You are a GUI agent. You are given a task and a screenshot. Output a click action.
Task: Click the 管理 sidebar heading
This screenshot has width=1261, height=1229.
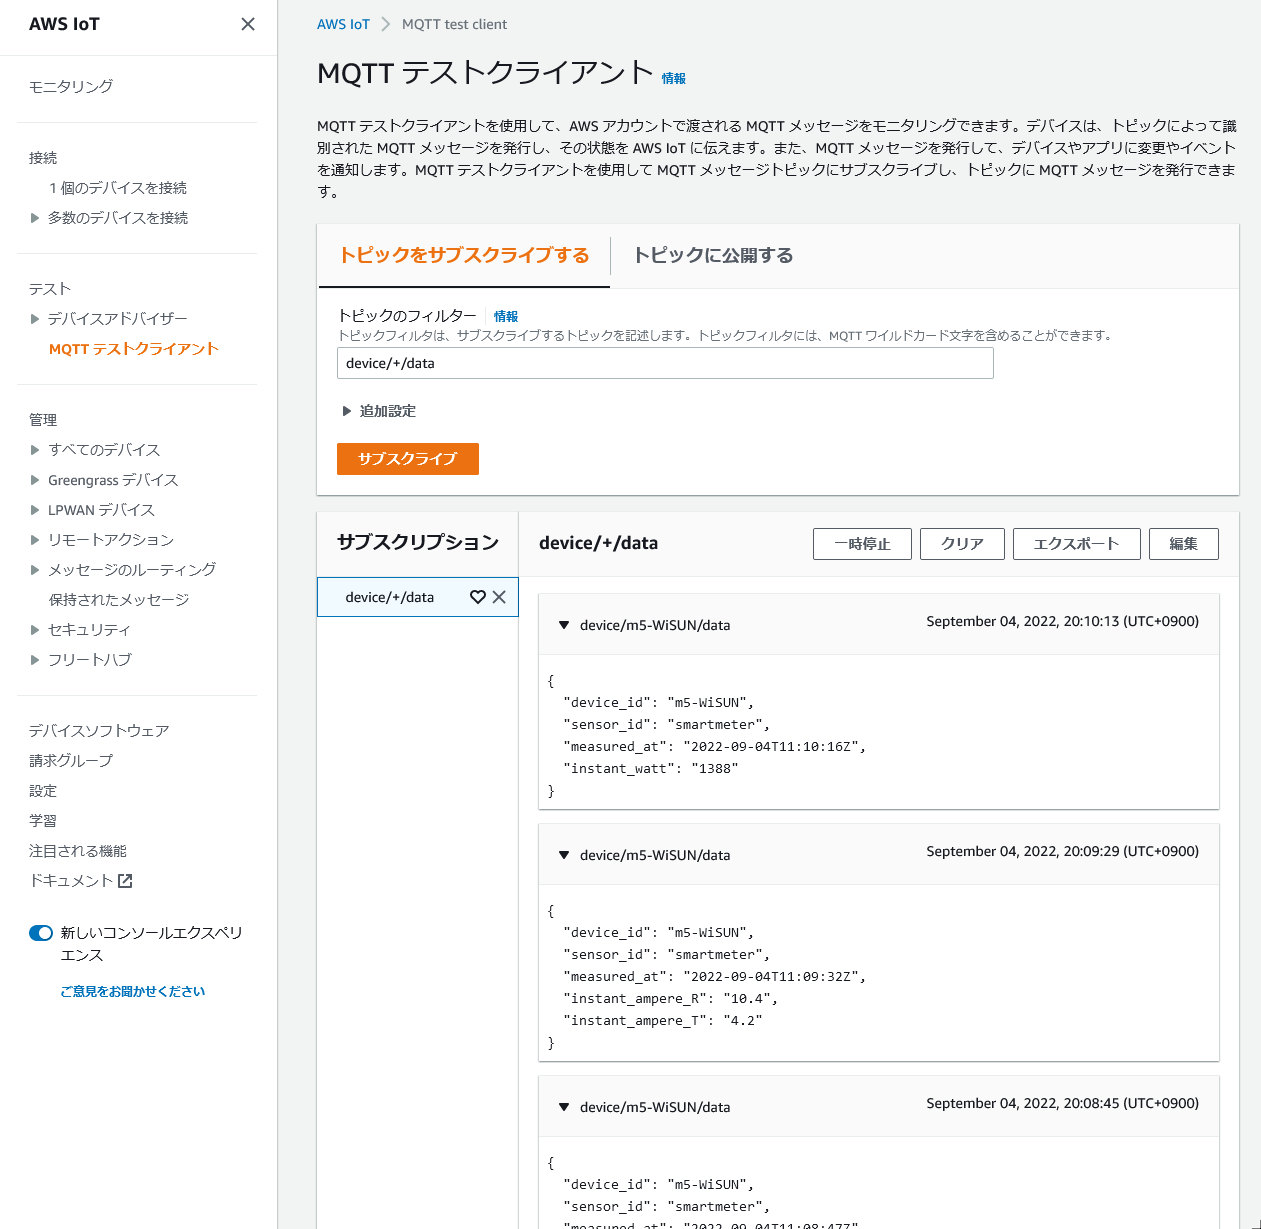[43, 420]
